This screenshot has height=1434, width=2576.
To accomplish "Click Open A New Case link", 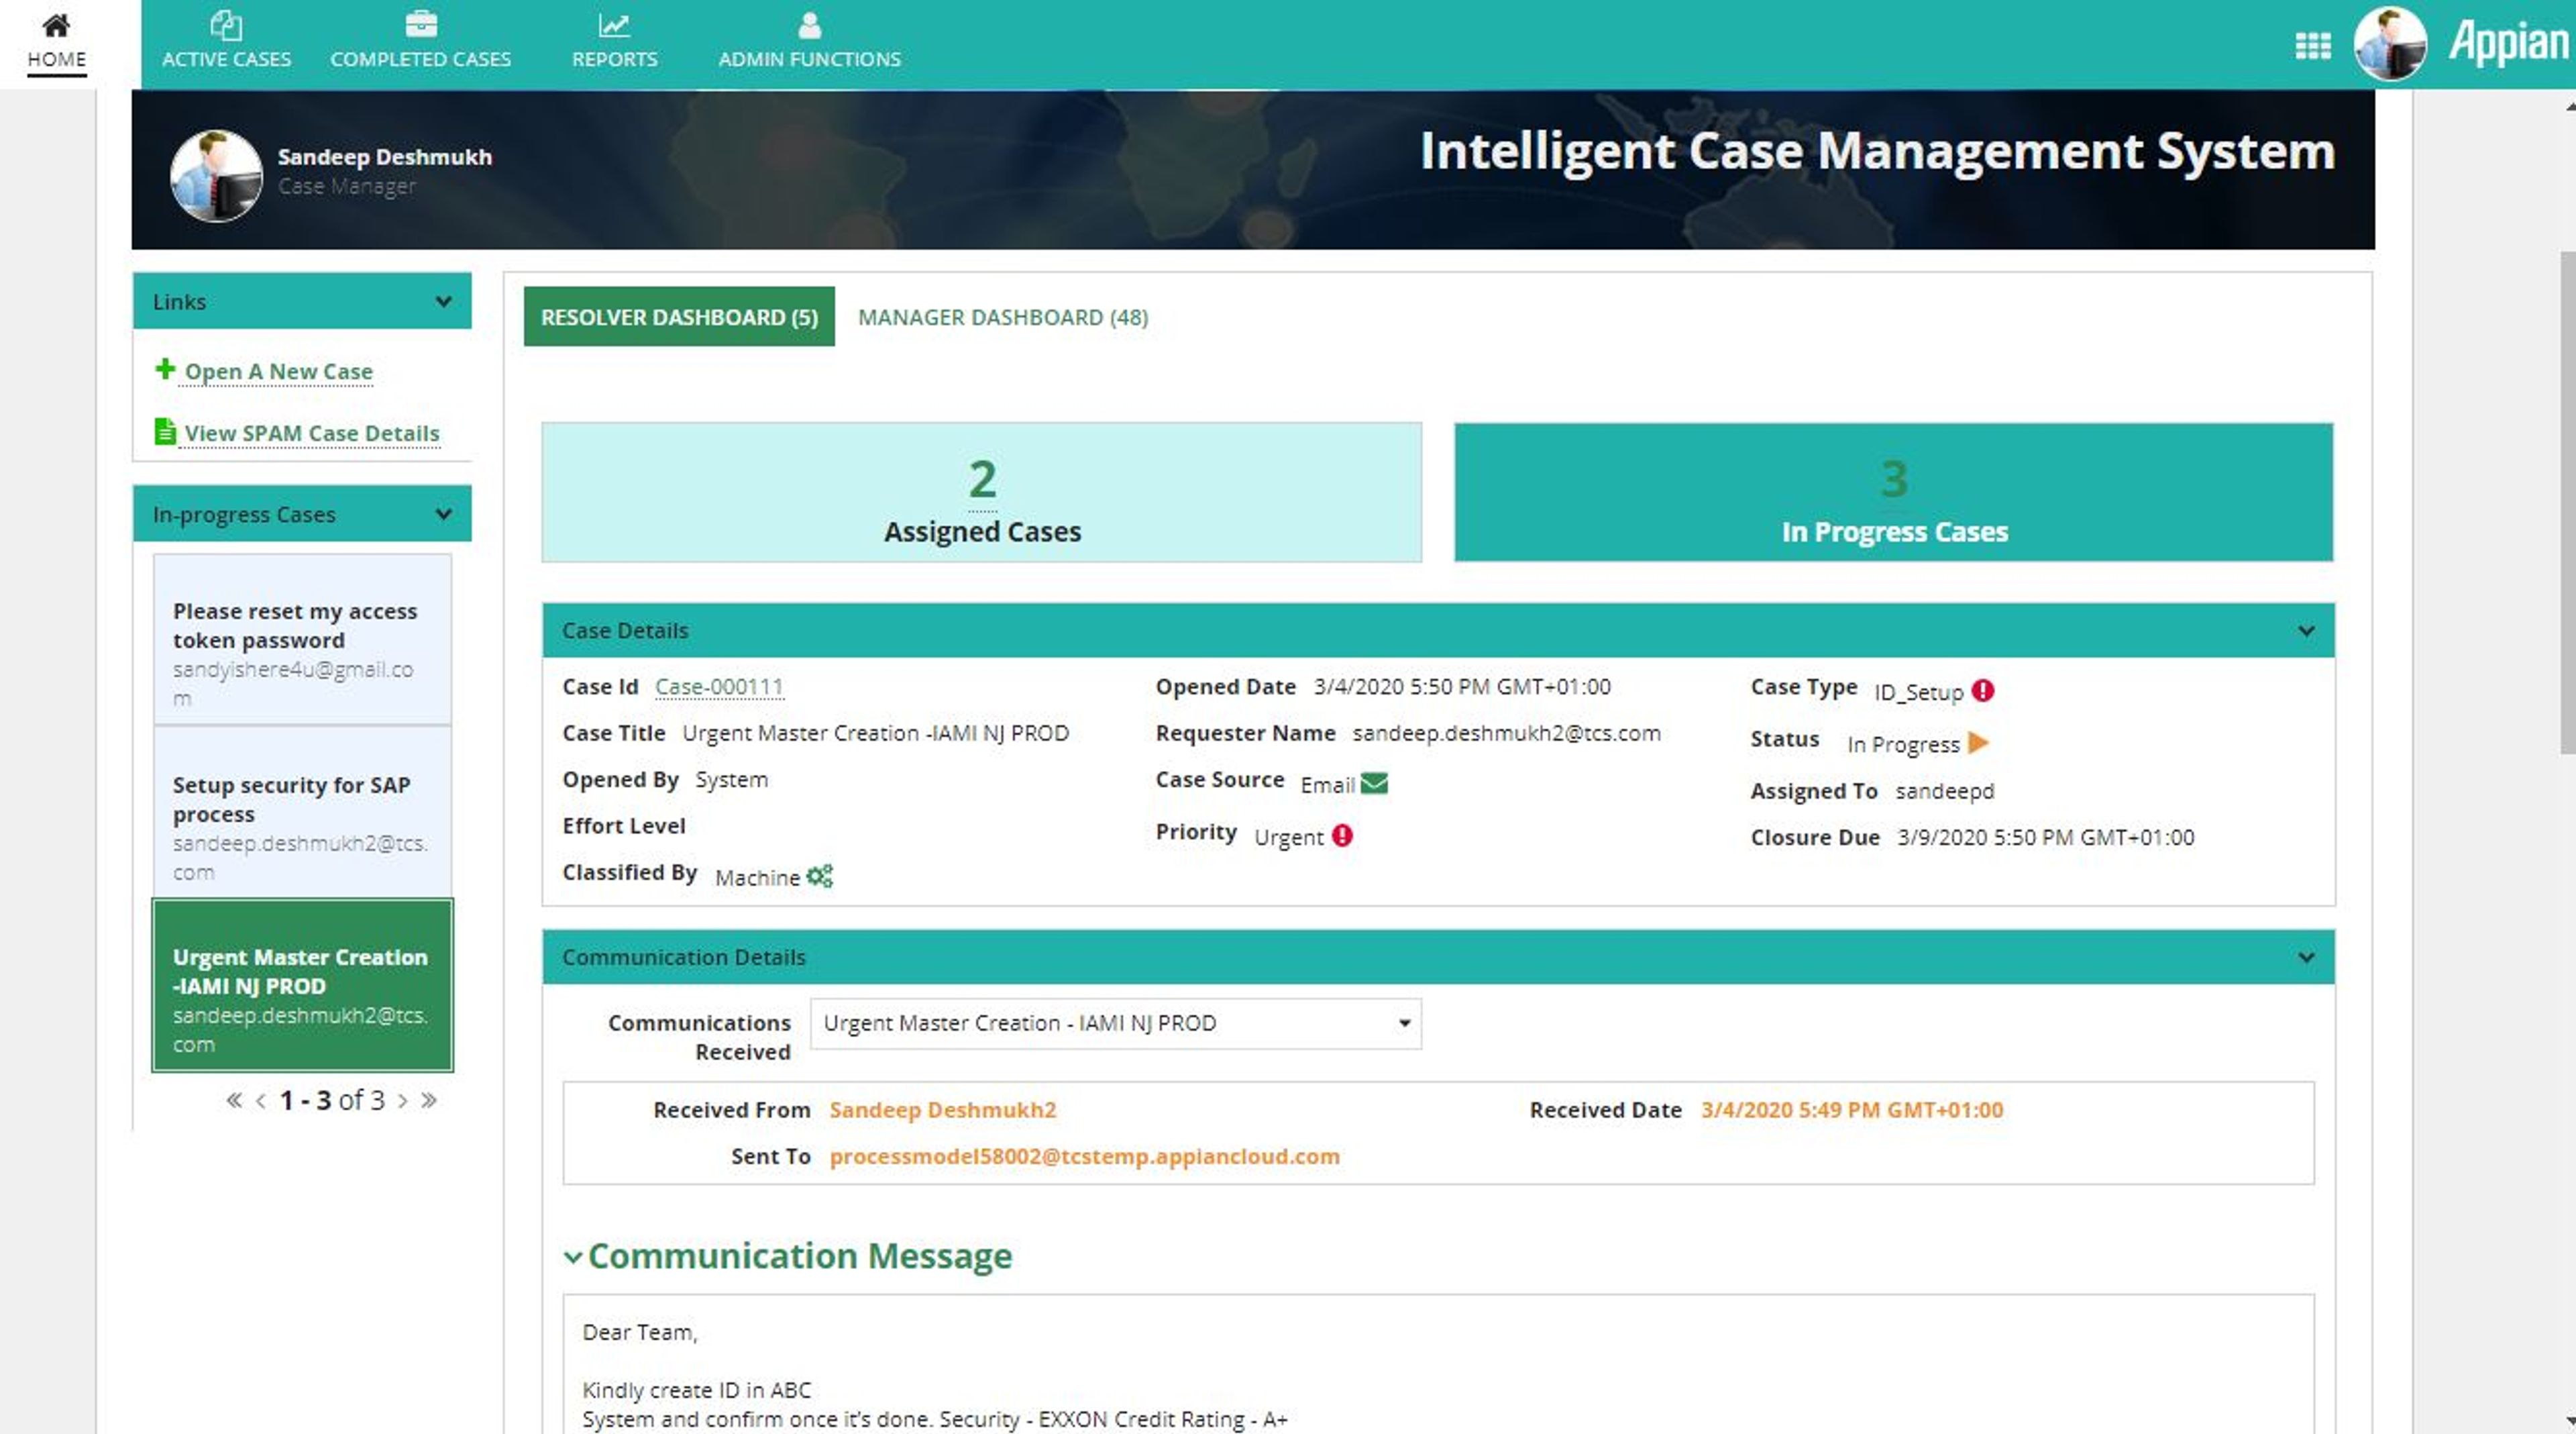I will pyautogui.click(x=278, y=371).
